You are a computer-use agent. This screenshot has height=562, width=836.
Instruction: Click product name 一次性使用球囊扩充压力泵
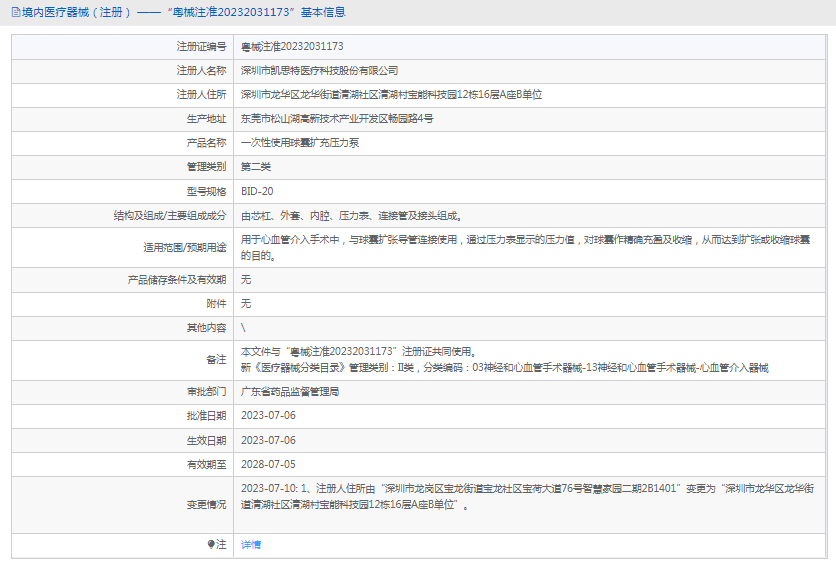pyautogui.click(x=300, y=143)
